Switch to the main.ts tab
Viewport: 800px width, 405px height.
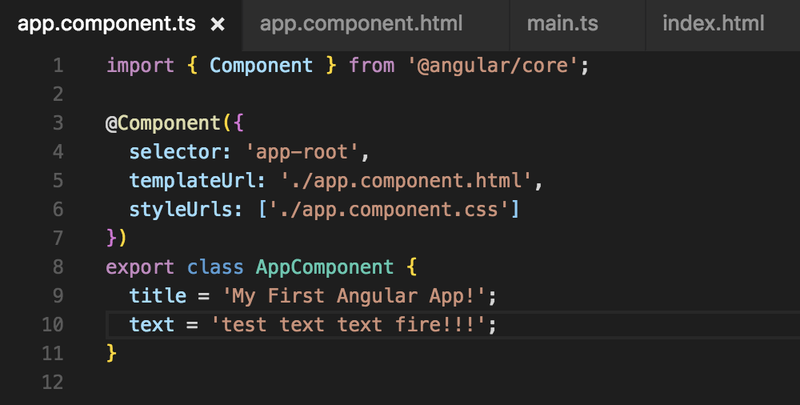coord(562,24)
